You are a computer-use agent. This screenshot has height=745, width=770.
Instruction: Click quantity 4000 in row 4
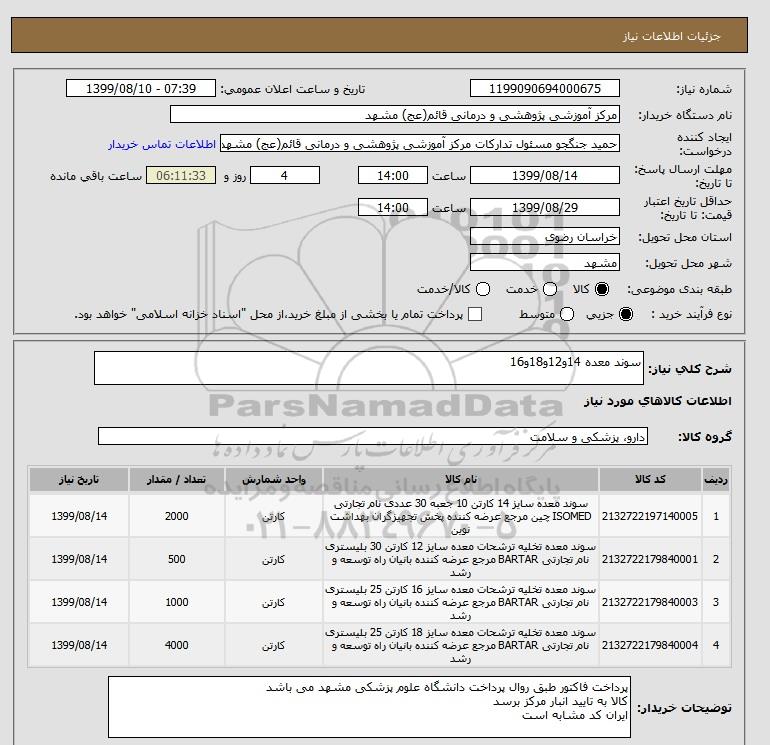(x=177, y=645)
